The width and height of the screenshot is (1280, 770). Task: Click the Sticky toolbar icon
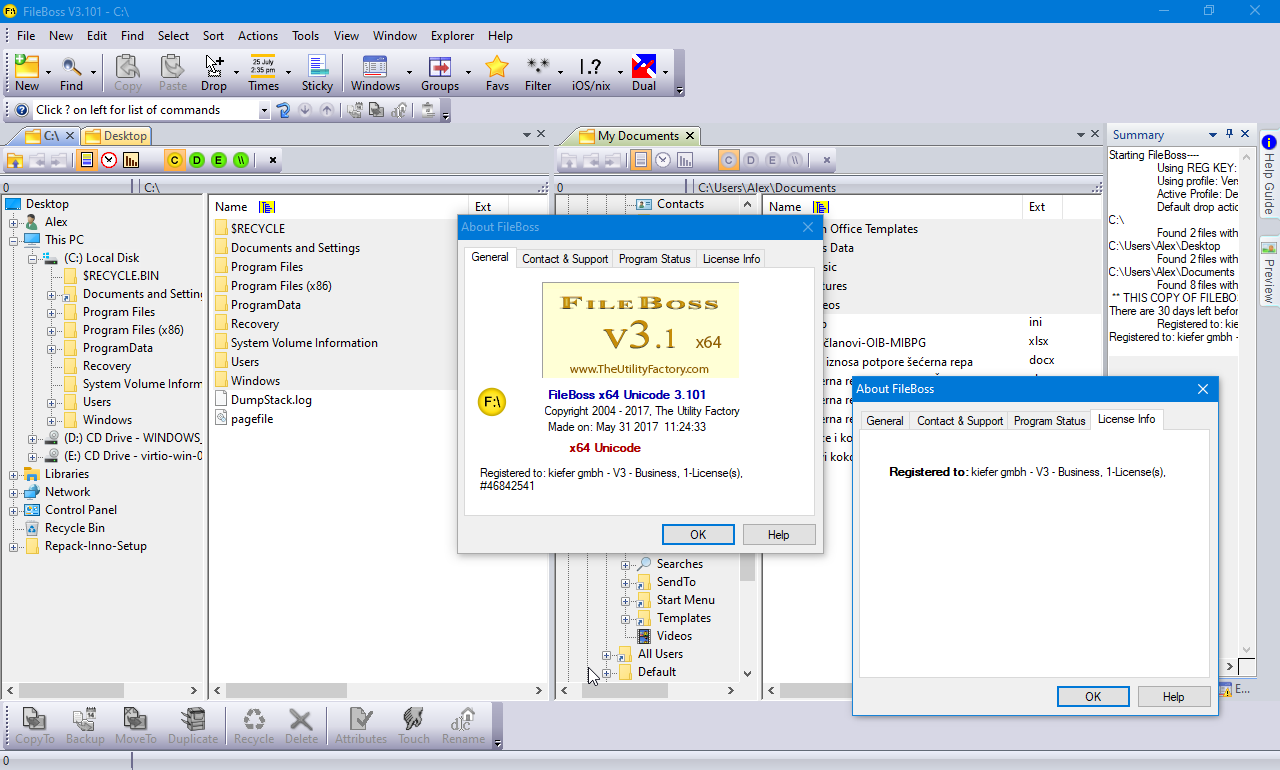click(x=317, y=68)
